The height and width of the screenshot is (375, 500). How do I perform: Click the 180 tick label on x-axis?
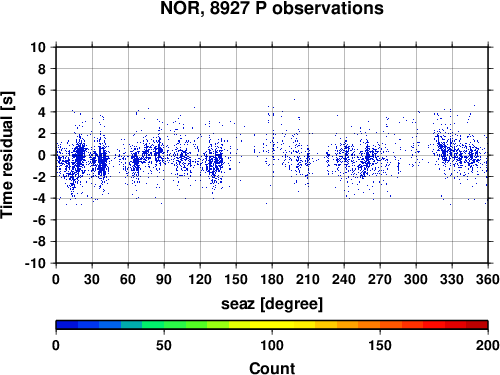pyautogui.click(x=272, y=279)
